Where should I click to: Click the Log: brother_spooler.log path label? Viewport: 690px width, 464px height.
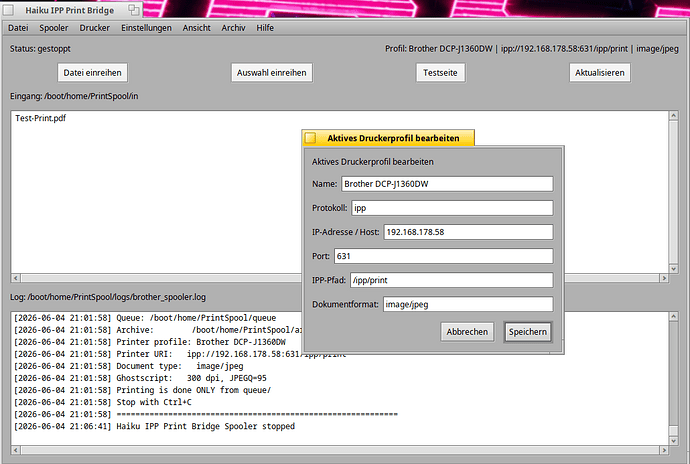[x=108, y=297]
